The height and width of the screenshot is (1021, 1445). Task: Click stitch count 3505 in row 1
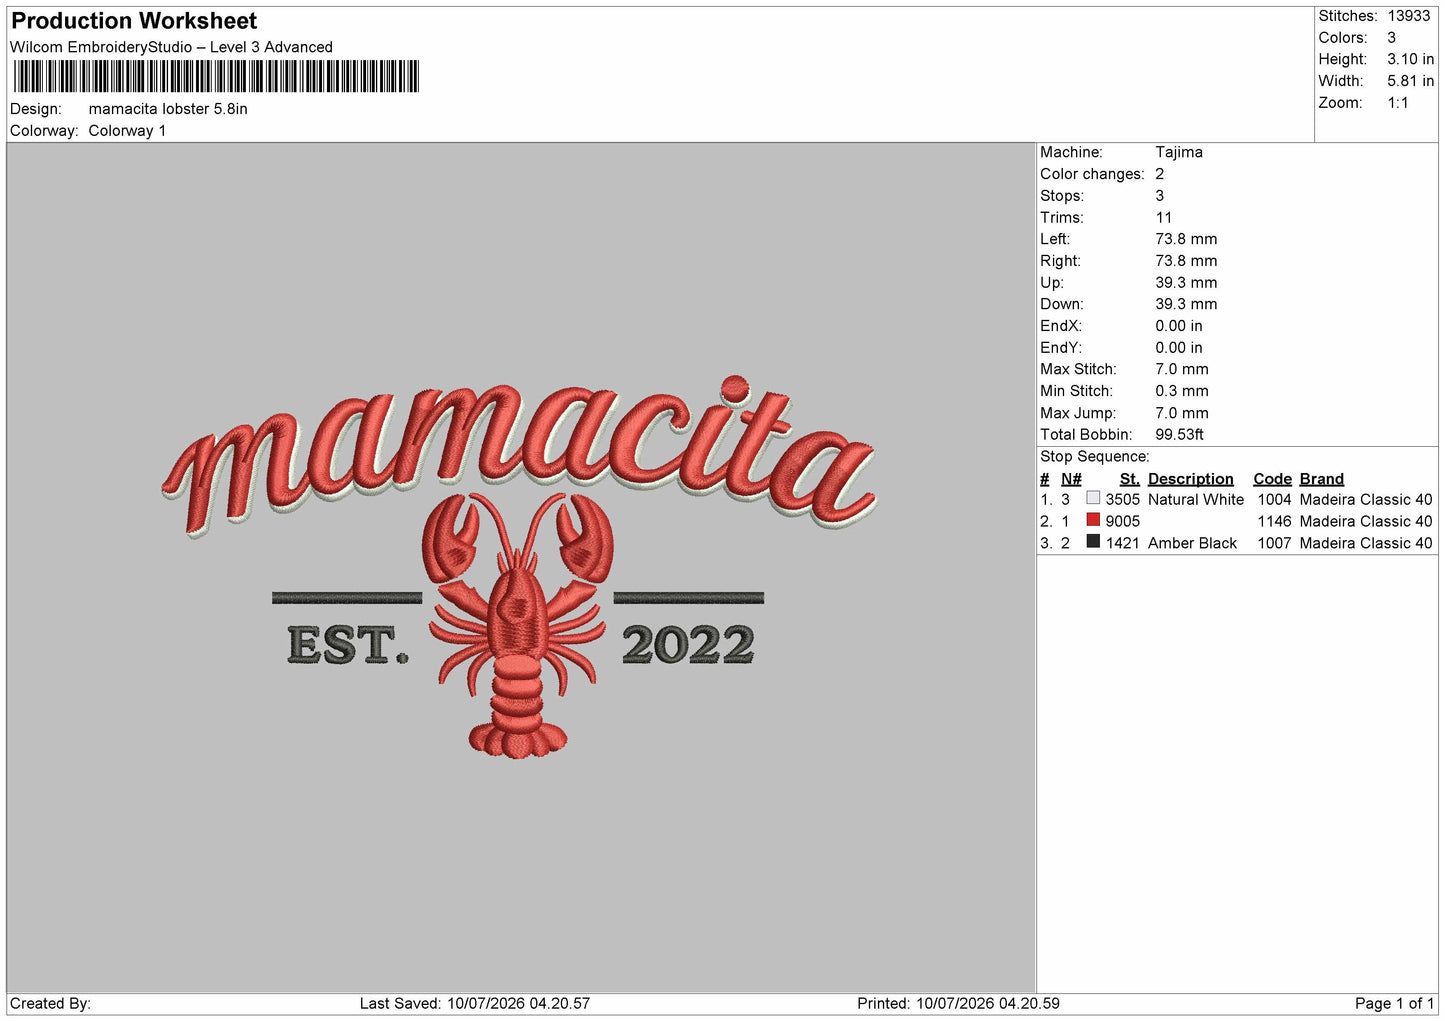point(1122,500)
